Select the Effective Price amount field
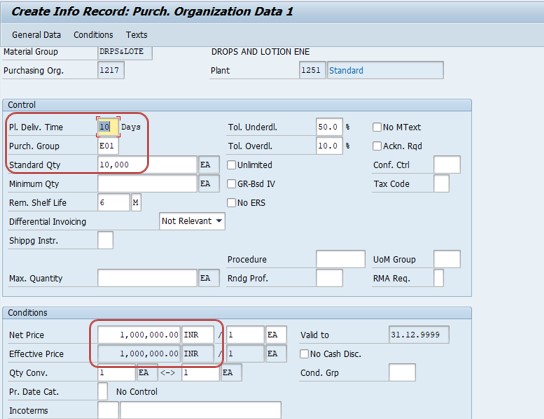Viewport: 544px width, 419px height. [x=139, y=354]
